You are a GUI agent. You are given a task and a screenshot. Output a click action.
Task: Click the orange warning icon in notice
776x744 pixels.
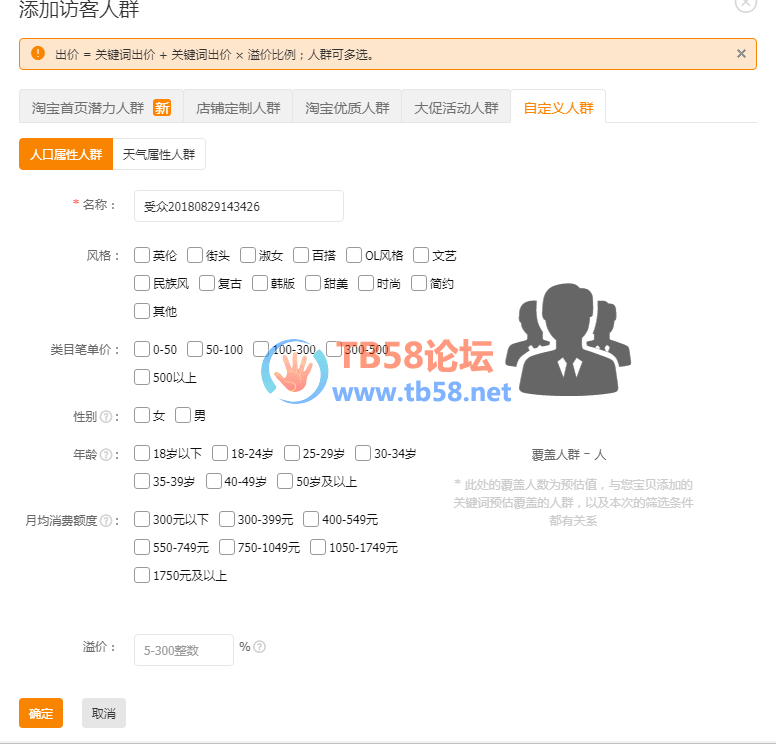(x=38, y=53)
